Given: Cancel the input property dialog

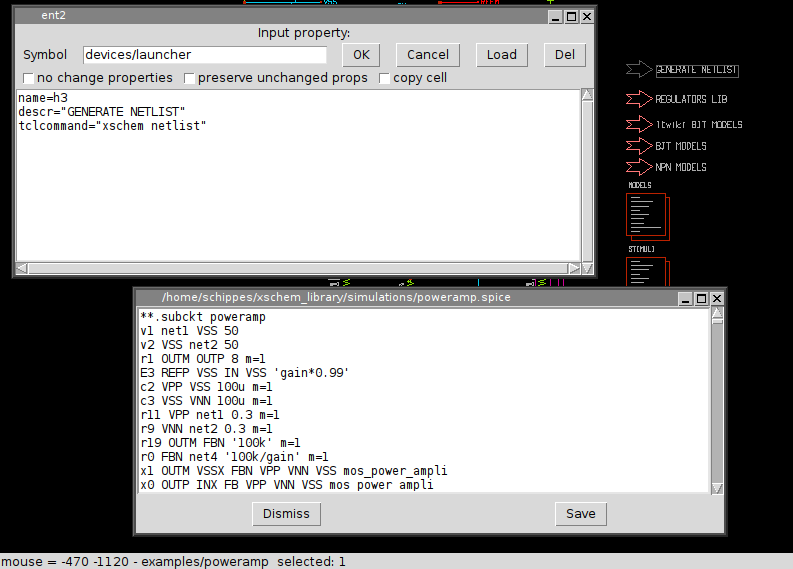Looking at the screenshot, I should coord(427,55).
